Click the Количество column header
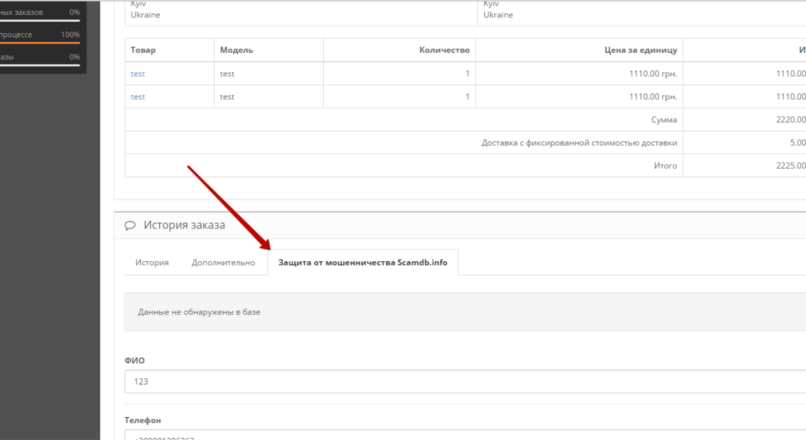Image resolution: width=806 pixels, height=440 pixels. click(x=444, y=50)
